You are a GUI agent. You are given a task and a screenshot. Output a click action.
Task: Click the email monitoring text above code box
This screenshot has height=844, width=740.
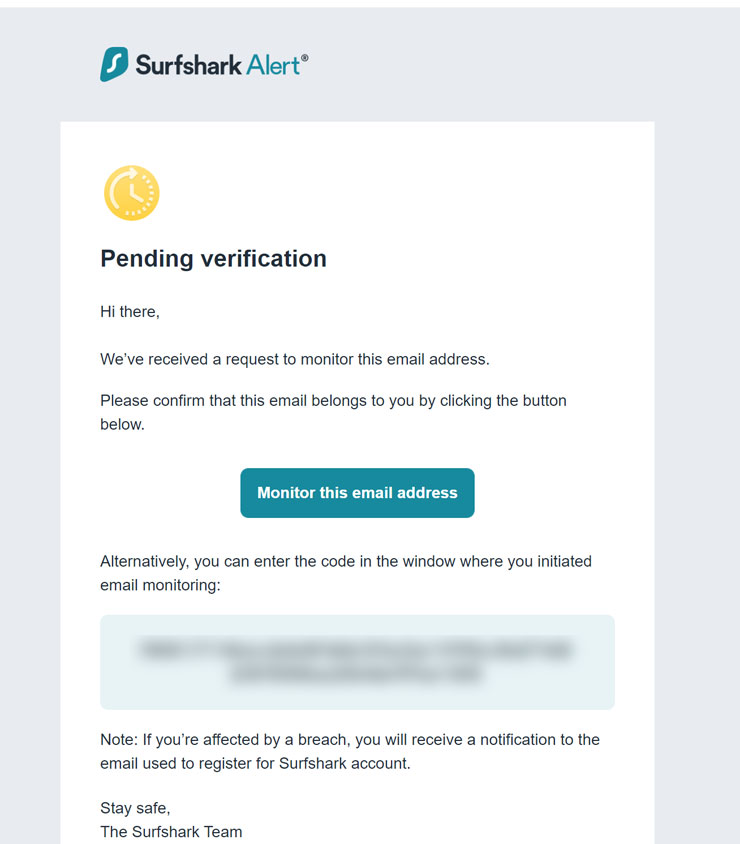(160, 585)
